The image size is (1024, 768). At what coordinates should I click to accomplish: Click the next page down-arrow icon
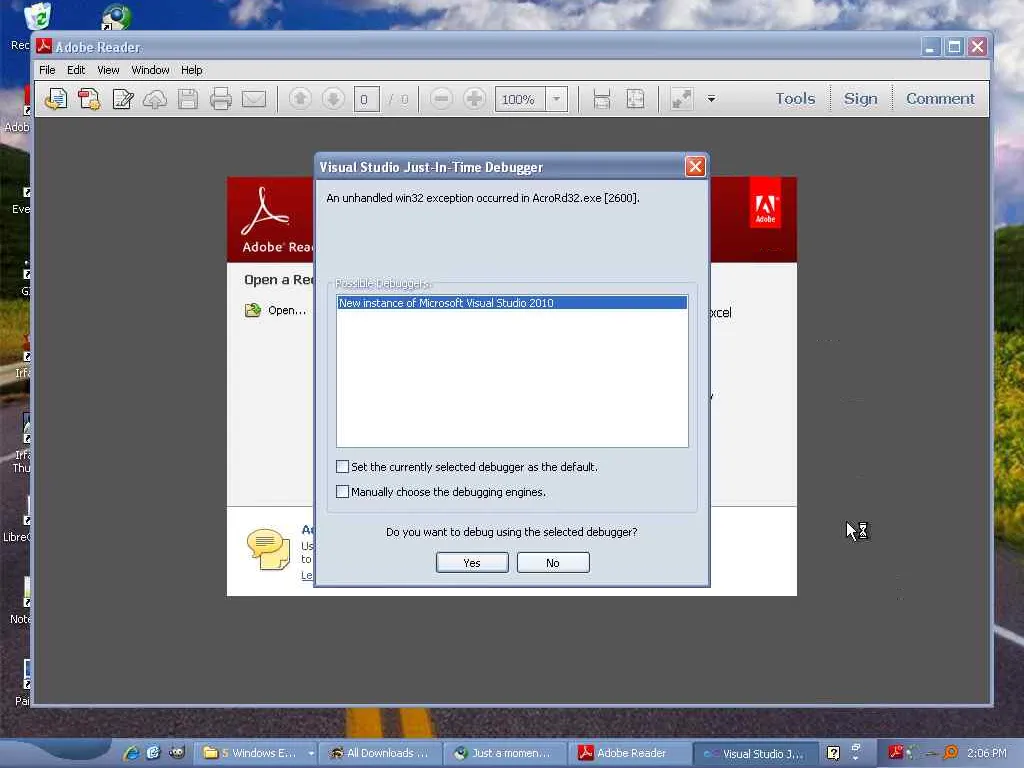[333, 99]
